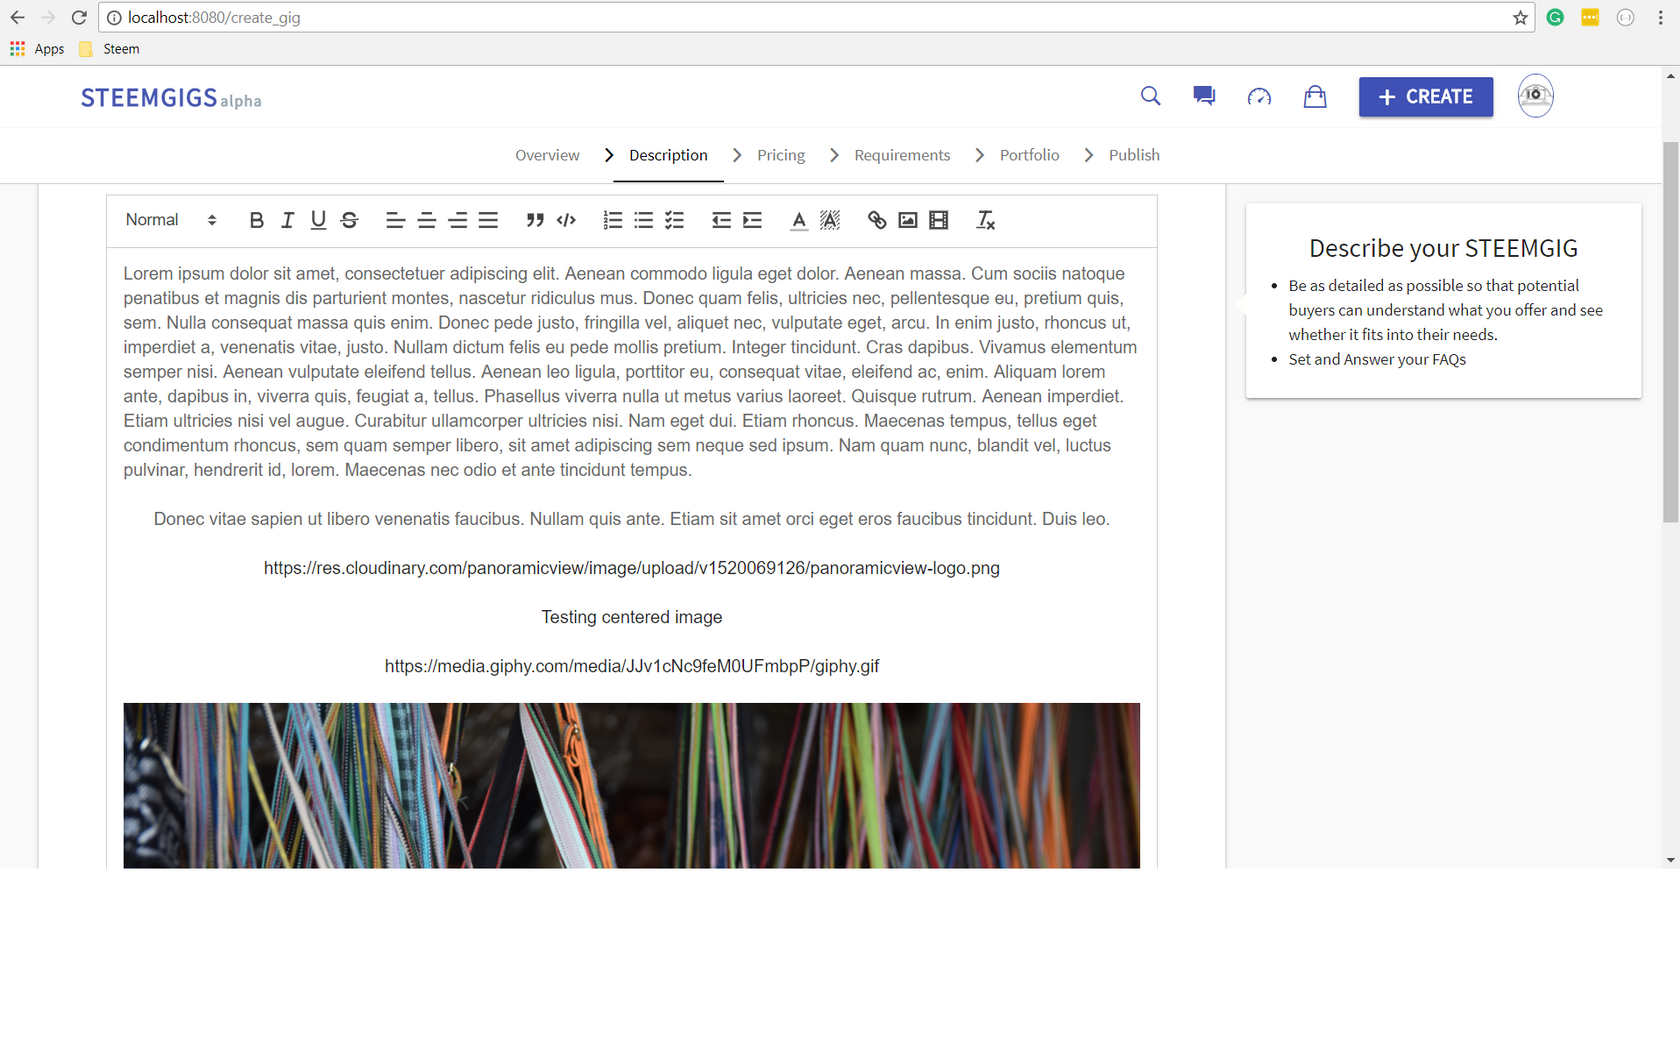Click the browser back arrow

coord(18,17)
